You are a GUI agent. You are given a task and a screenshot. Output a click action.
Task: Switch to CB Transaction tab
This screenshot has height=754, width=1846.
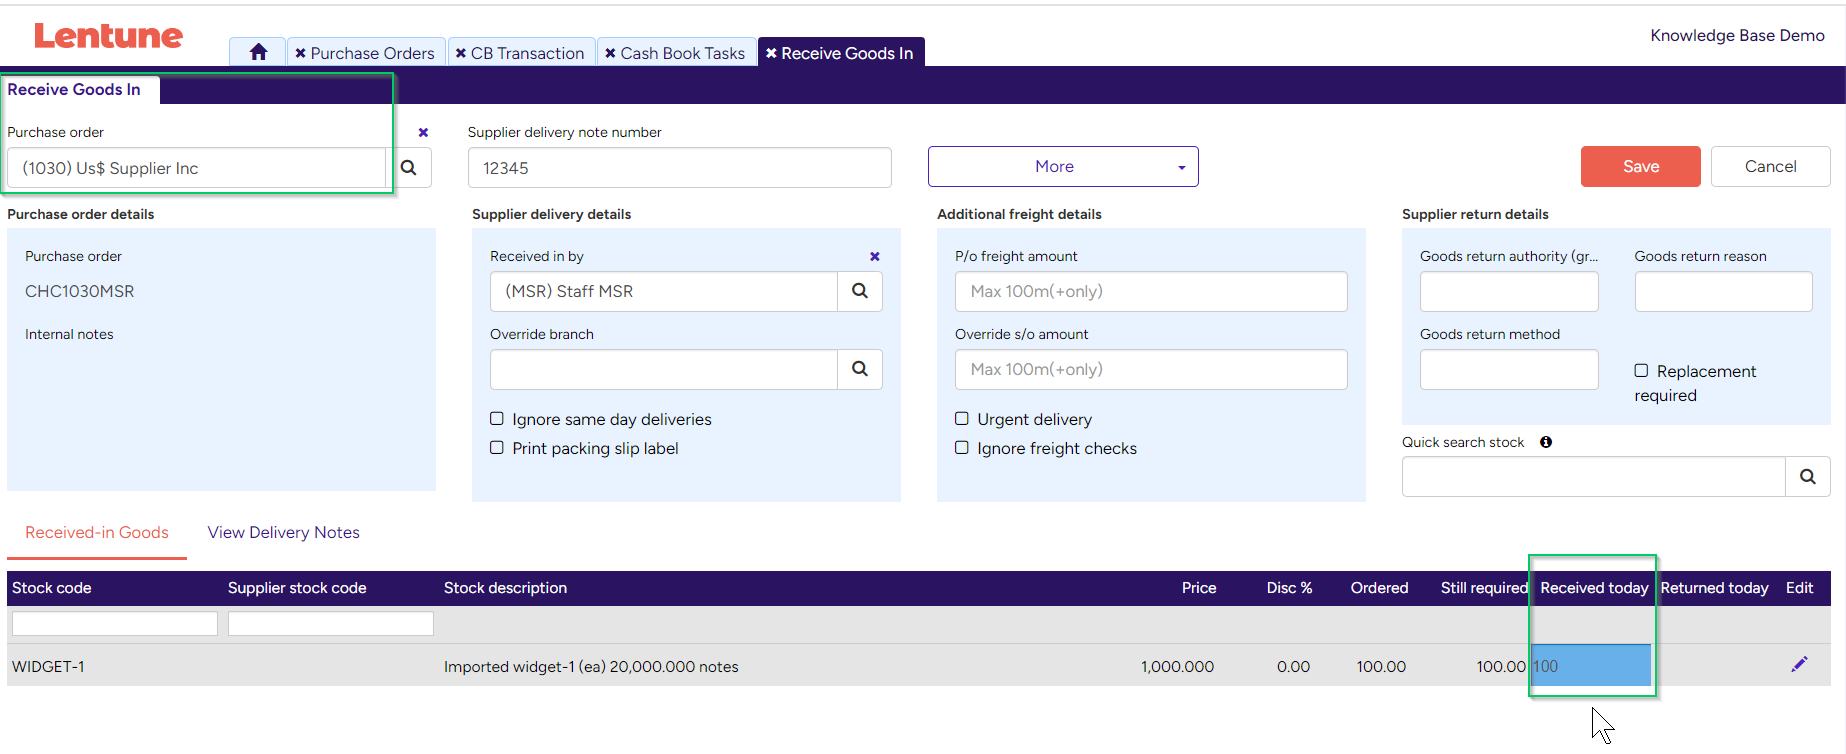527,53
